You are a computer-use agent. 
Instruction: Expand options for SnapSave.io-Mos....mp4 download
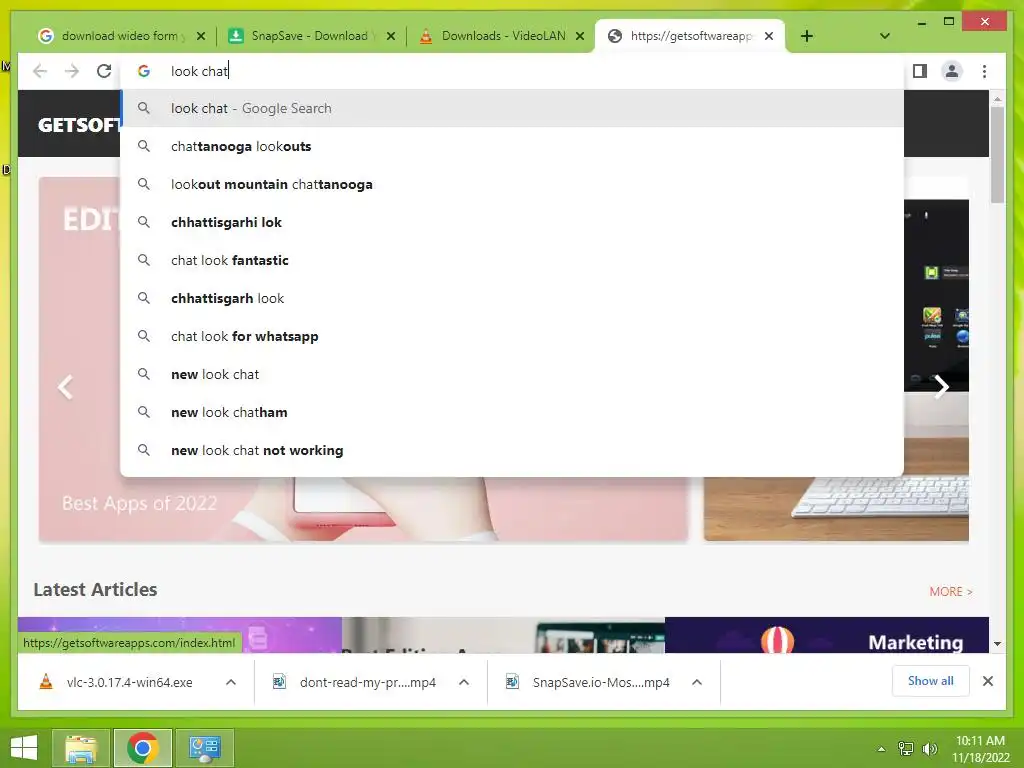[697, 682]
